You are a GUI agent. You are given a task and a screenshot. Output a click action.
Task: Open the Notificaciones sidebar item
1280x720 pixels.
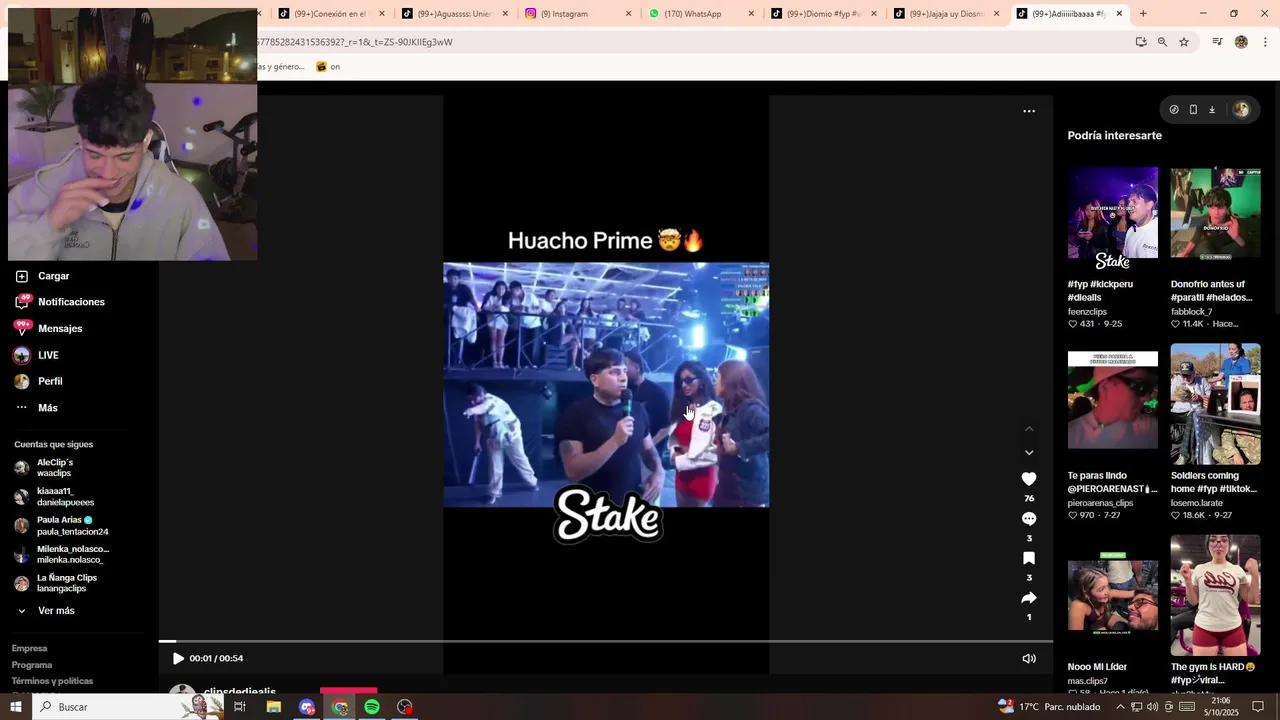tap(60, 302)
